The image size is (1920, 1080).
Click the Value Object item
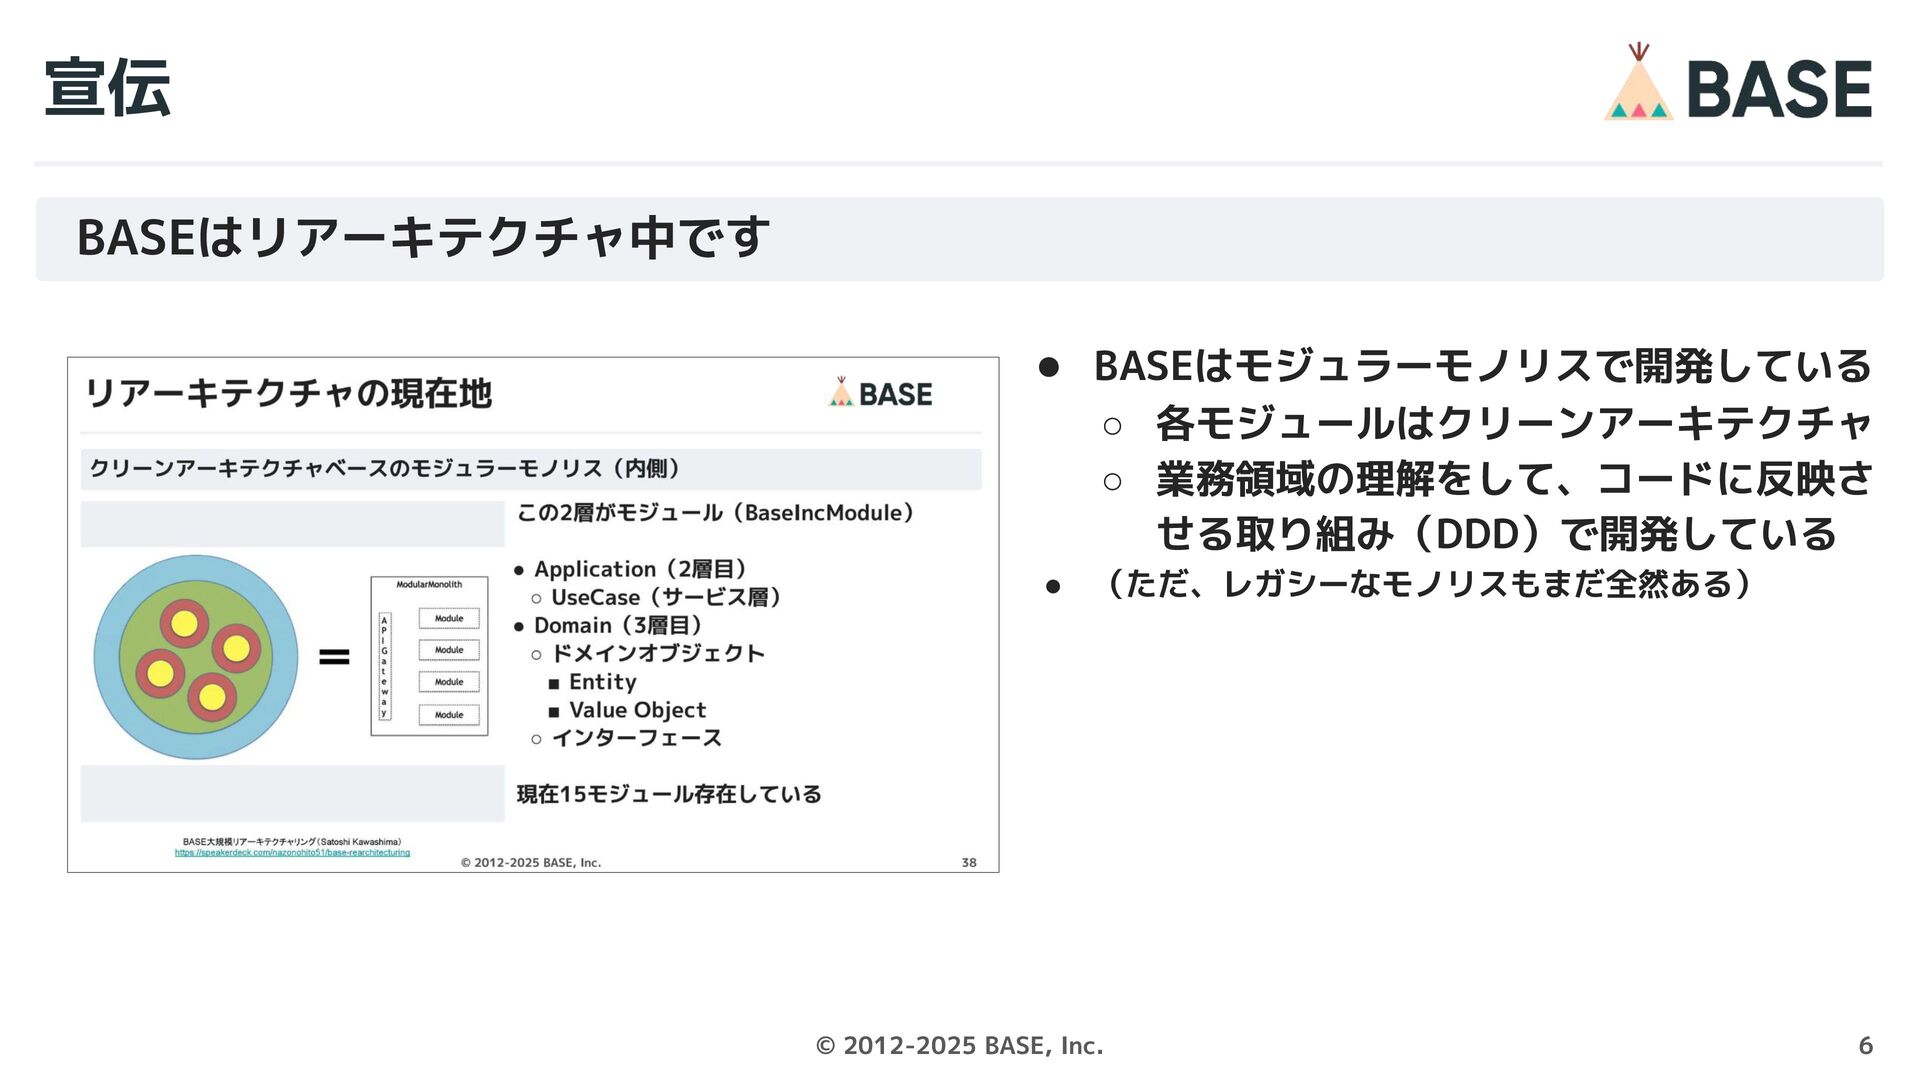pyautogui.click(x=637, y=710)
